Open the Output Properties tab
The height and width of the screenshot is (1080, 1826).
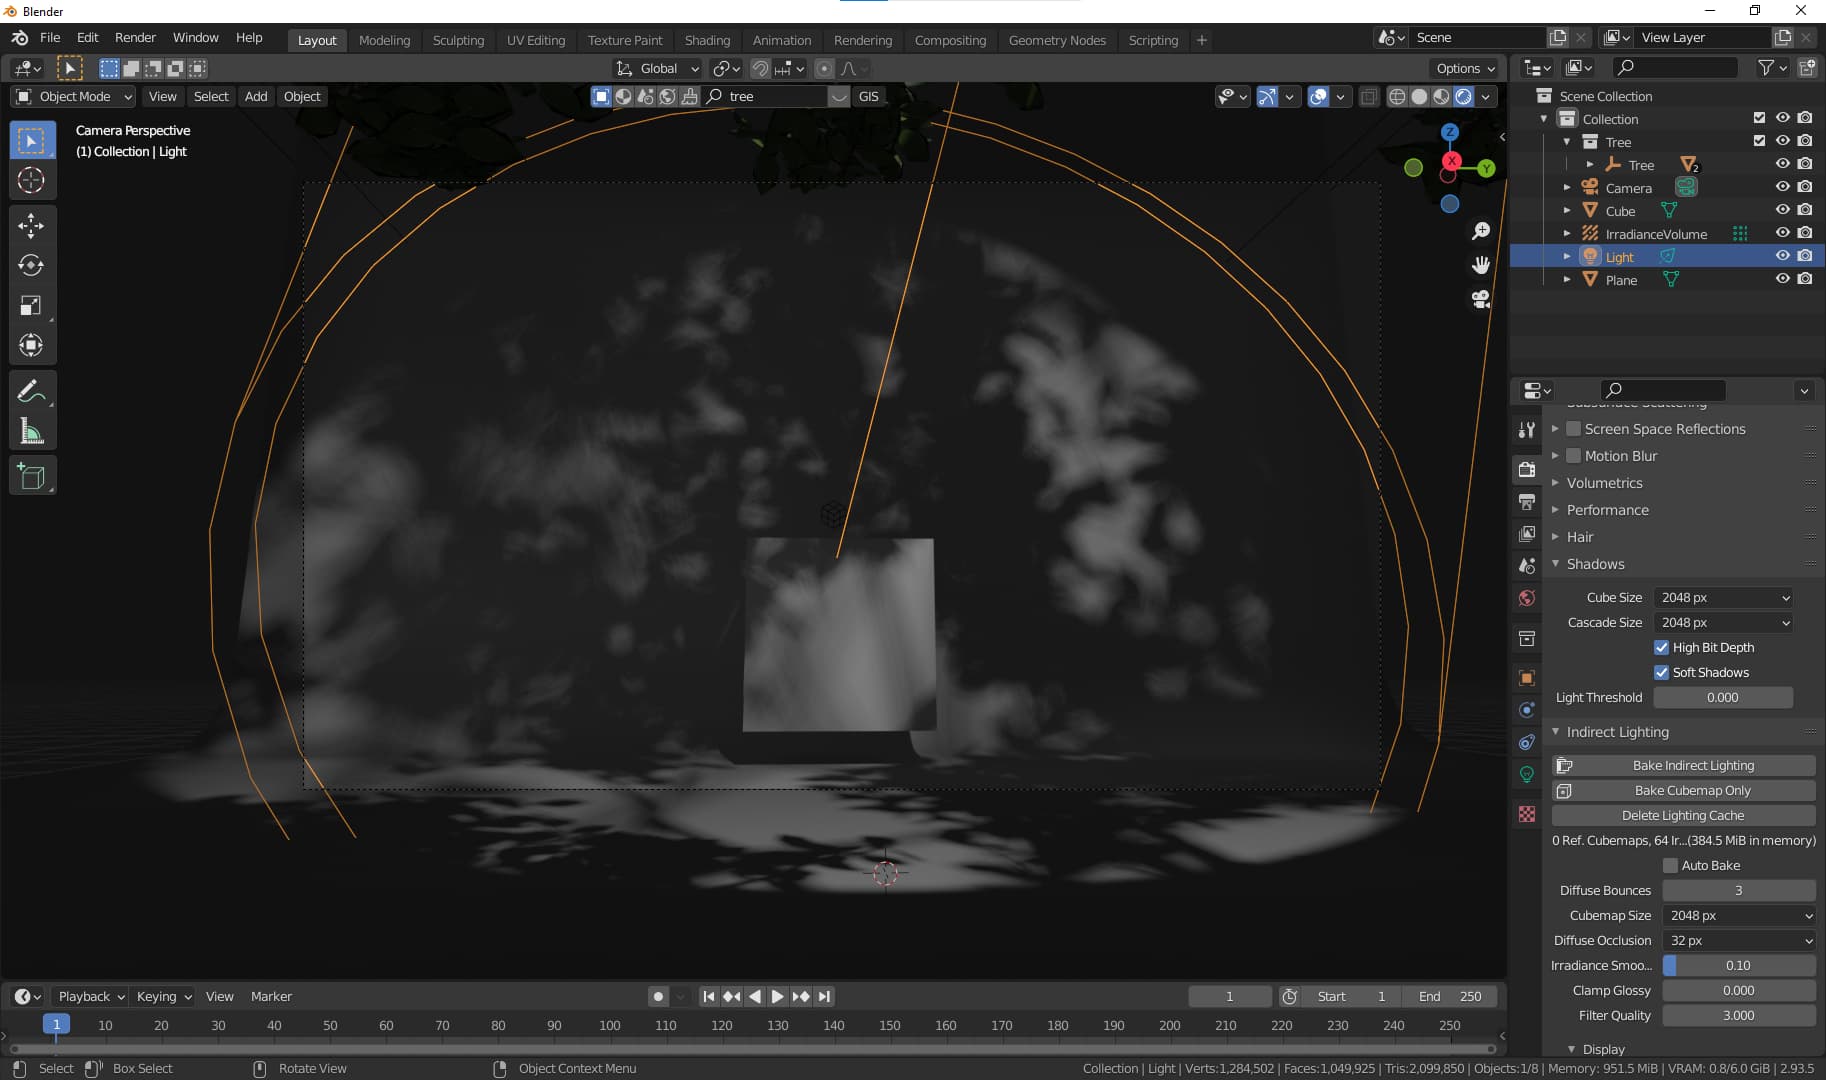[1527, 502]
